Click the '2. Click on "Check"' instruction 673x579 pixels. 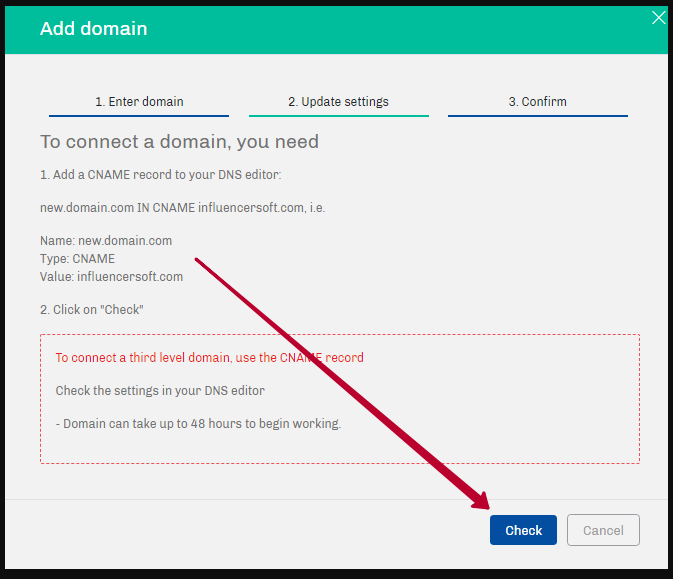tap(92, 309)
